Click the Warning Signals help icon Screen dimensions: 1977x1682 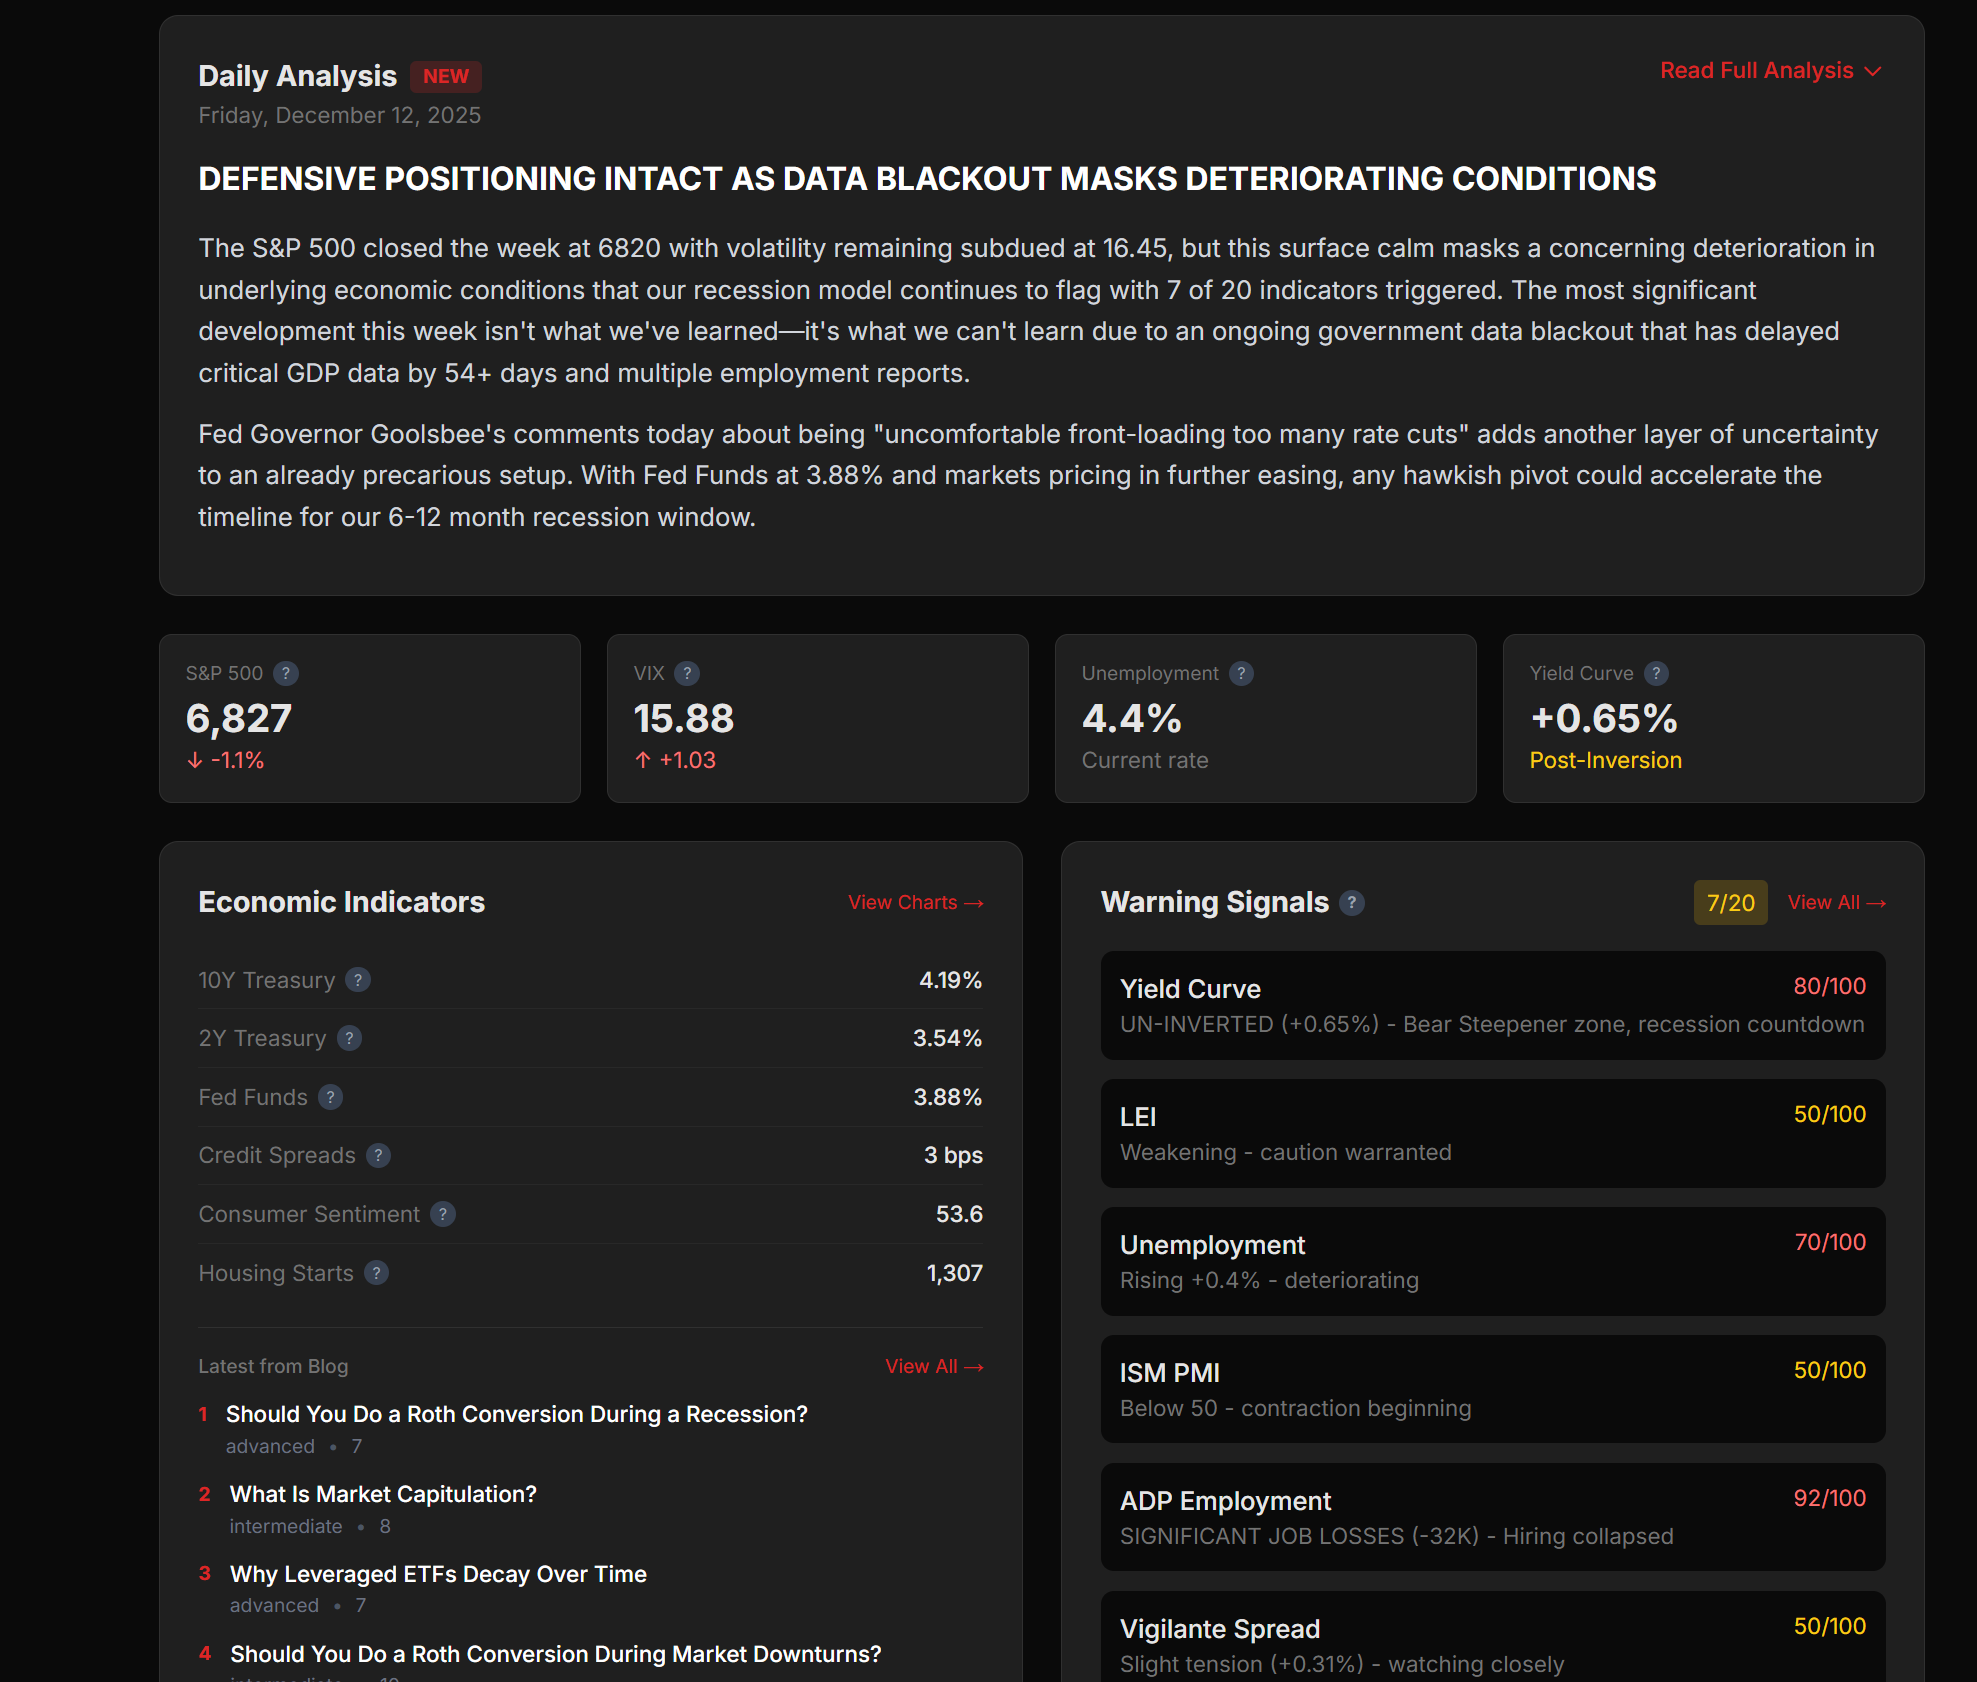[x=1352, y=903]
